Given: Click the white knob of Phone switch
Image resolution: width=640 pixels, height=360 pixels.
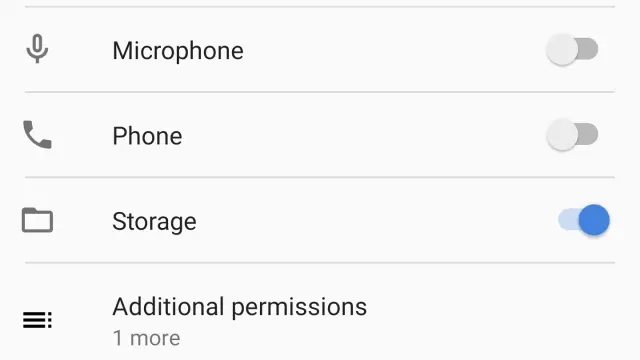Looking at the screenshot, I should pyautogui.click(x=562, y=135).
